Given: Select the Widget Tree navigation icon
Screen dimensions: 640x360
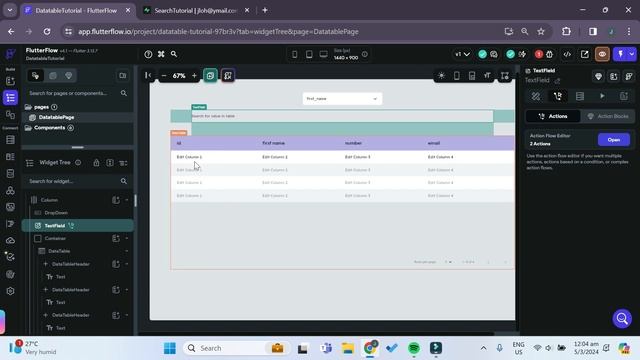Looking at the screenshot, I should point(10,98).
